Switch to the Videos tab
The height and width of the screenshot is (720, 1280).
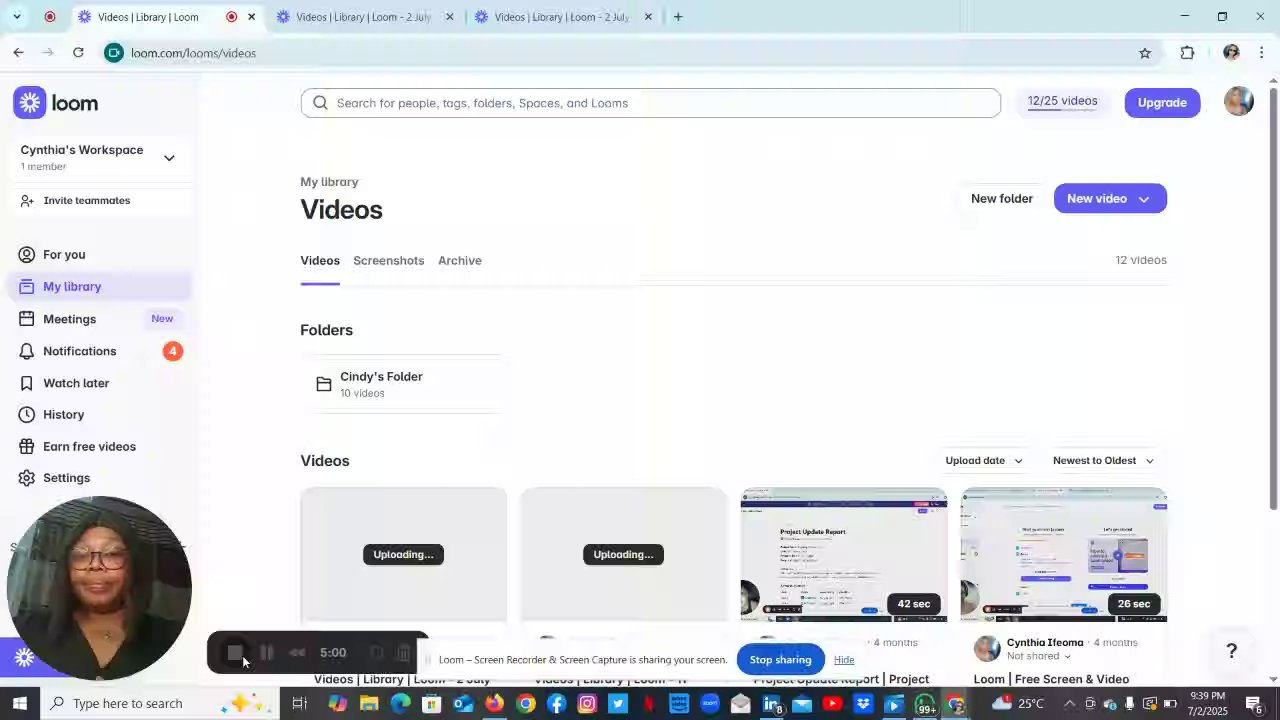[320, 260]
